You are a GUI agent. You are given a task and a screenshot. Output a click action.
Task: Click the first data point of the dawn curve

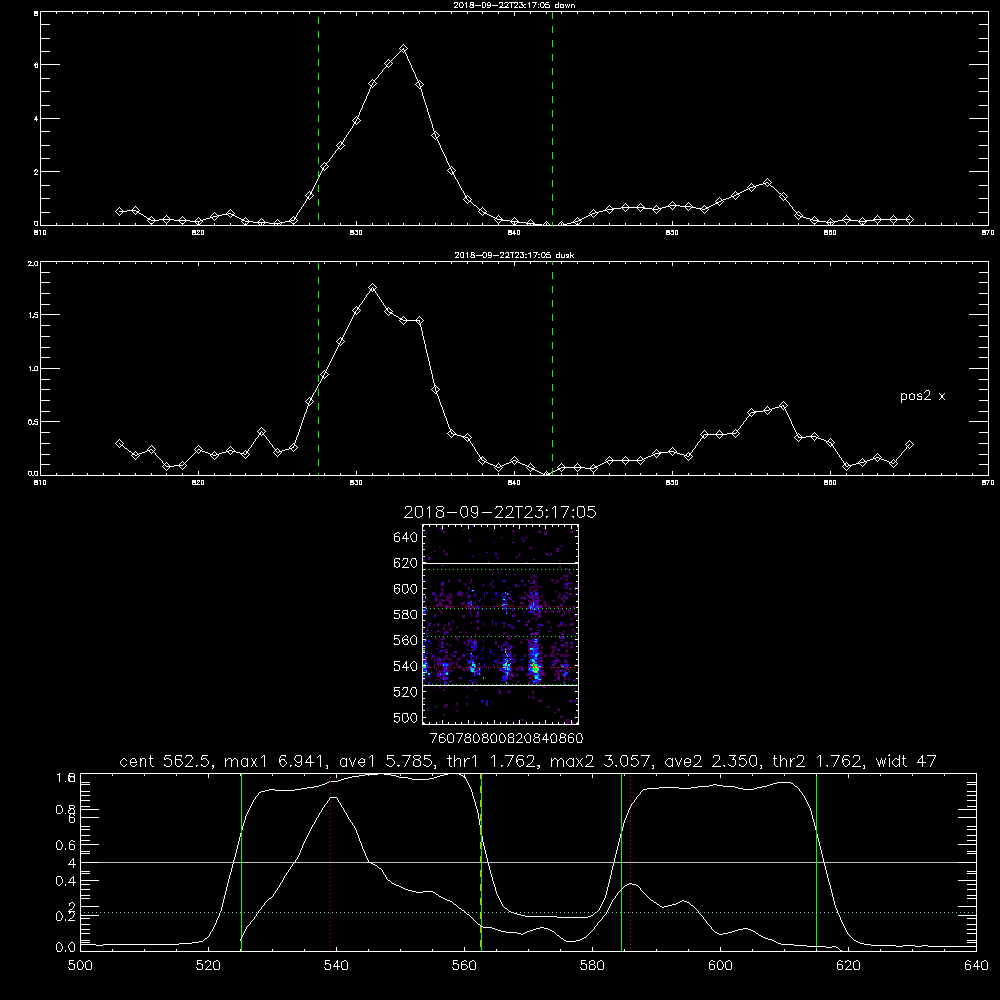119,211
